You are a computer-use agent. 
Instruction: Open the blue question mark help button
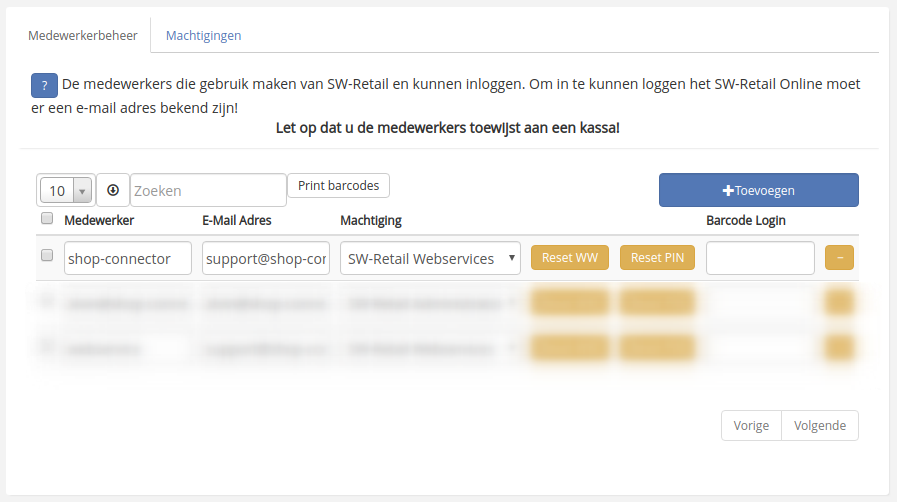pyautogui.click(x=44, y=86)
